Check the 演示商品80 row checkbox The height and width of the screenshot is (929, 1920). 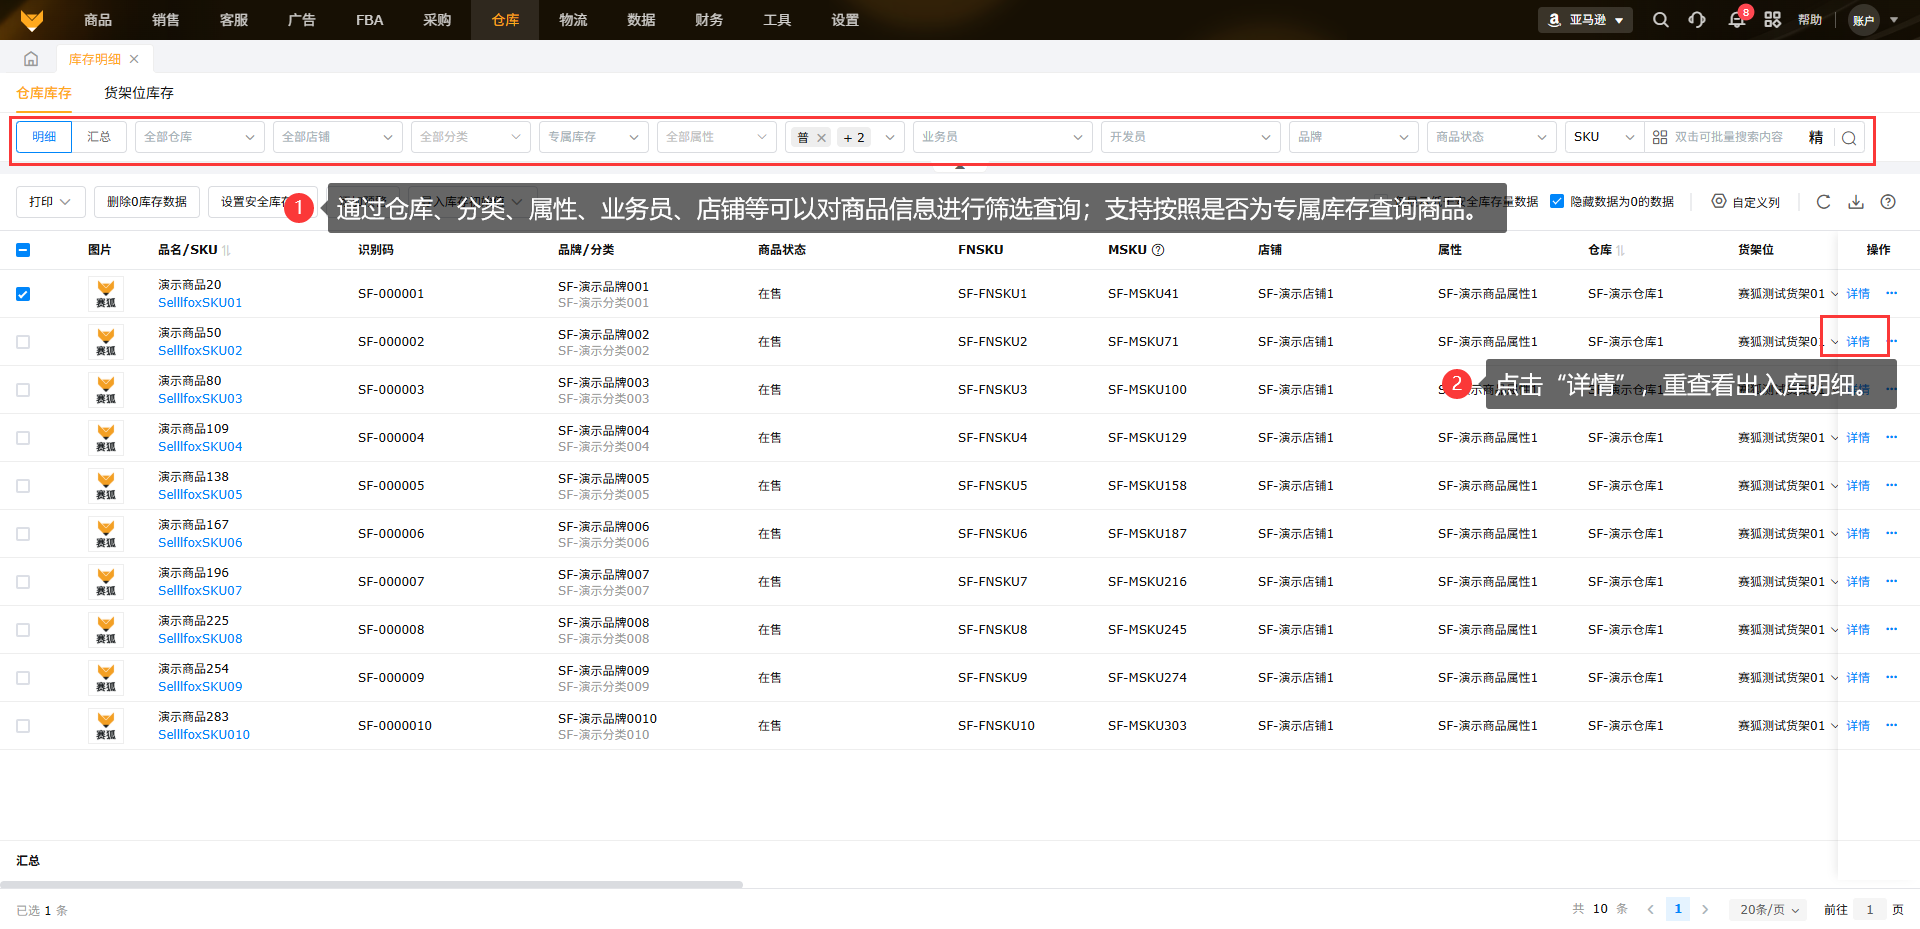[23, 390]
